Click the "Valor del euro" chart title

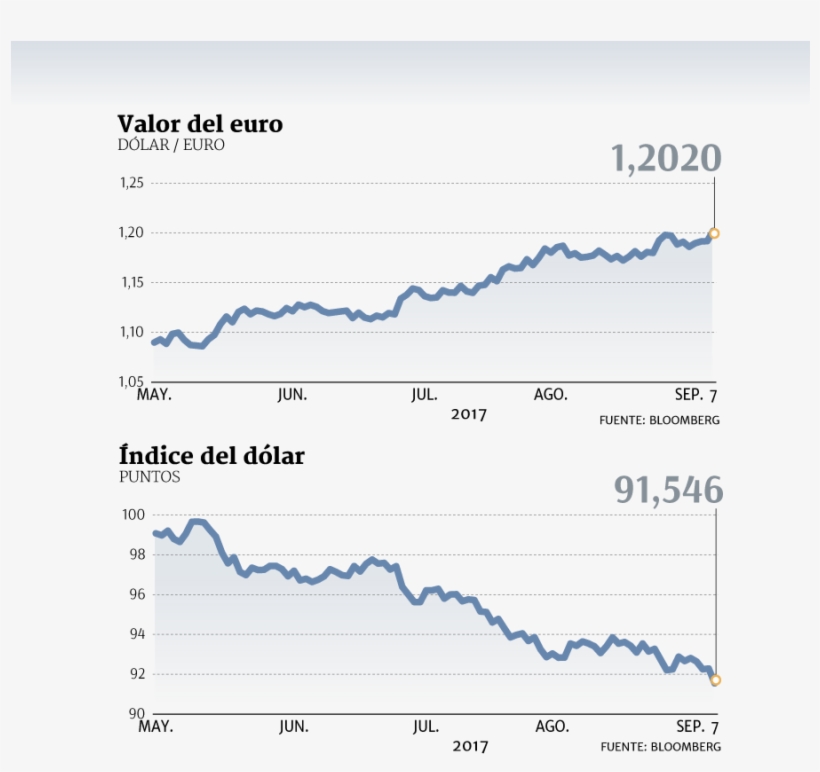(200, 124)
